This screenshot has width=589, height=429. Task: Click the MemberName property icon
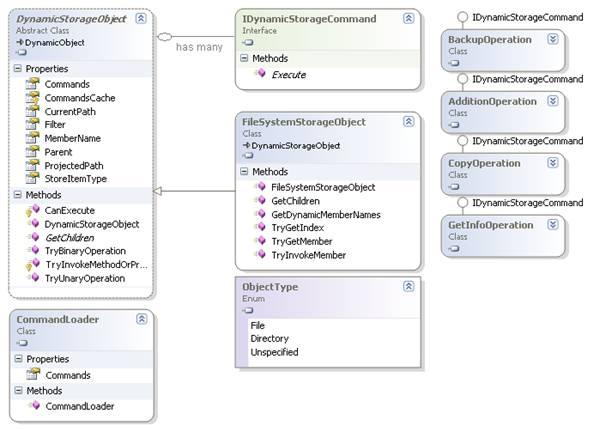32,137
